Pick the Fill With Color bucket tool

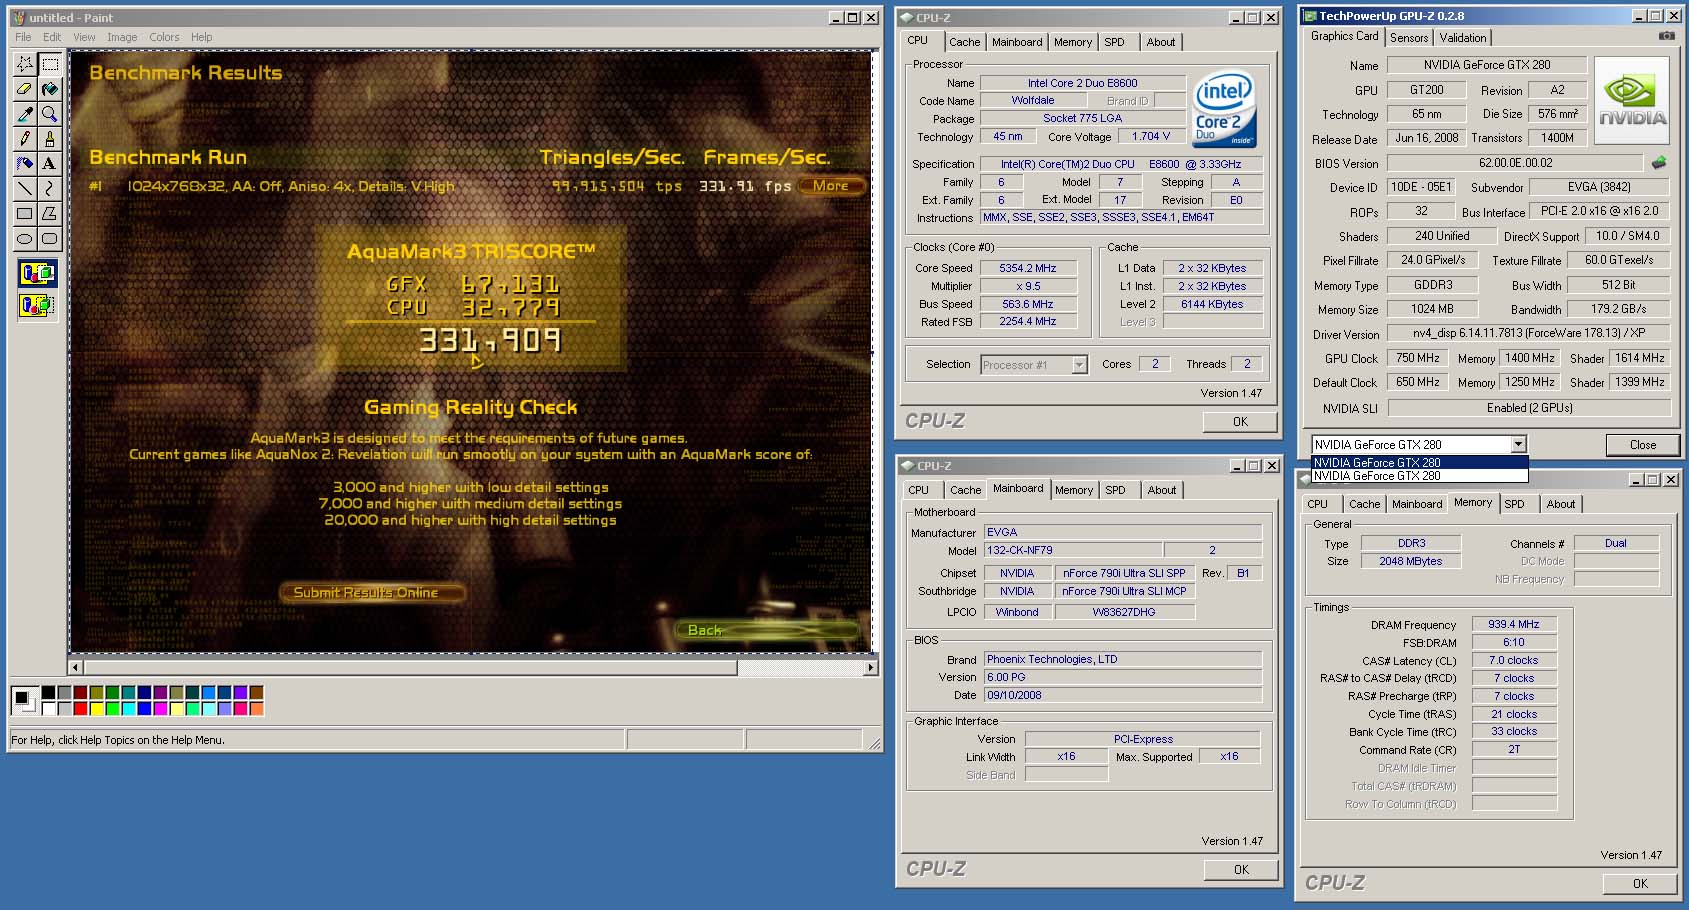(49, 89)
